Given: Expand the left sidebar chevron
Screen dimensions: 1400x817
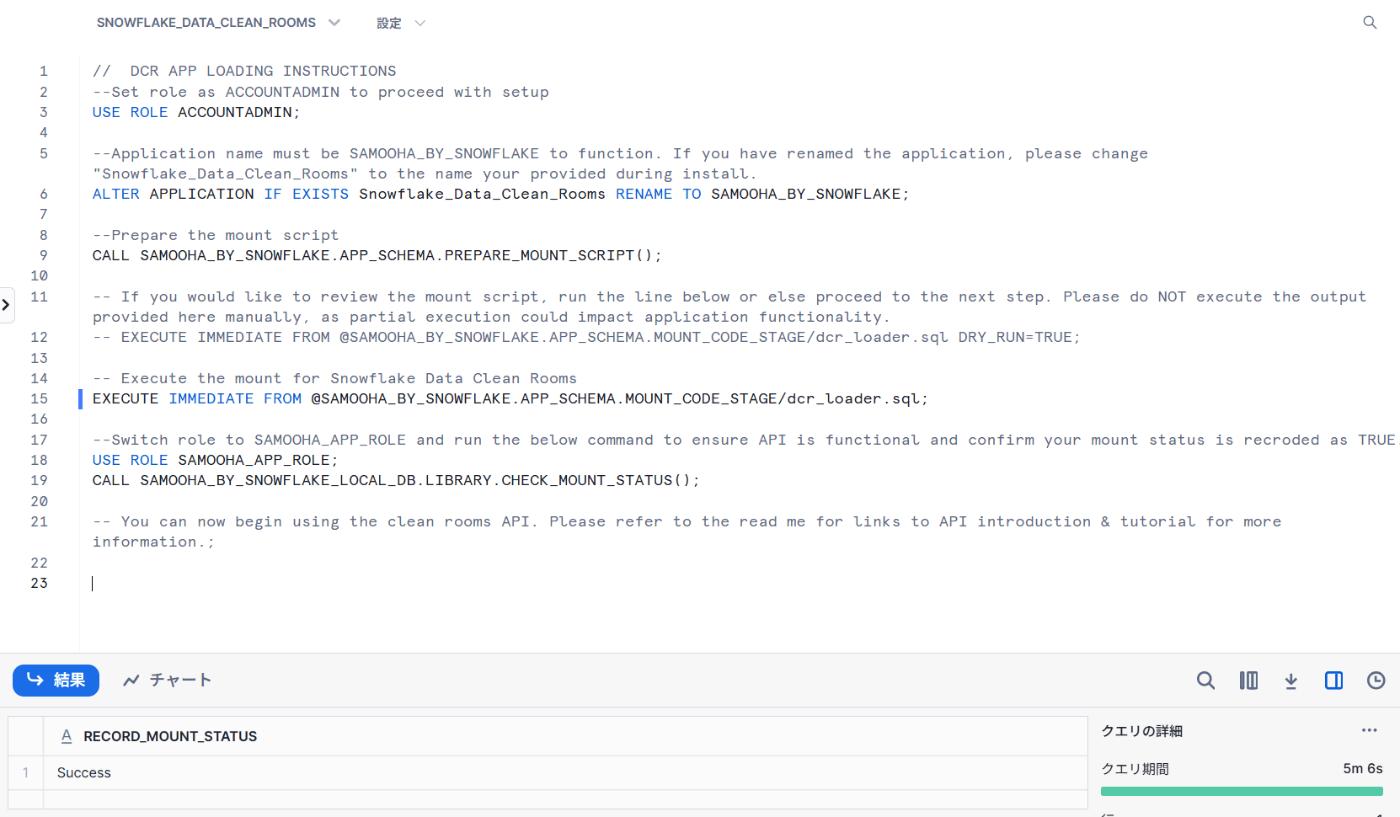Looking at the screenshot, I should [x=6, y=304].
